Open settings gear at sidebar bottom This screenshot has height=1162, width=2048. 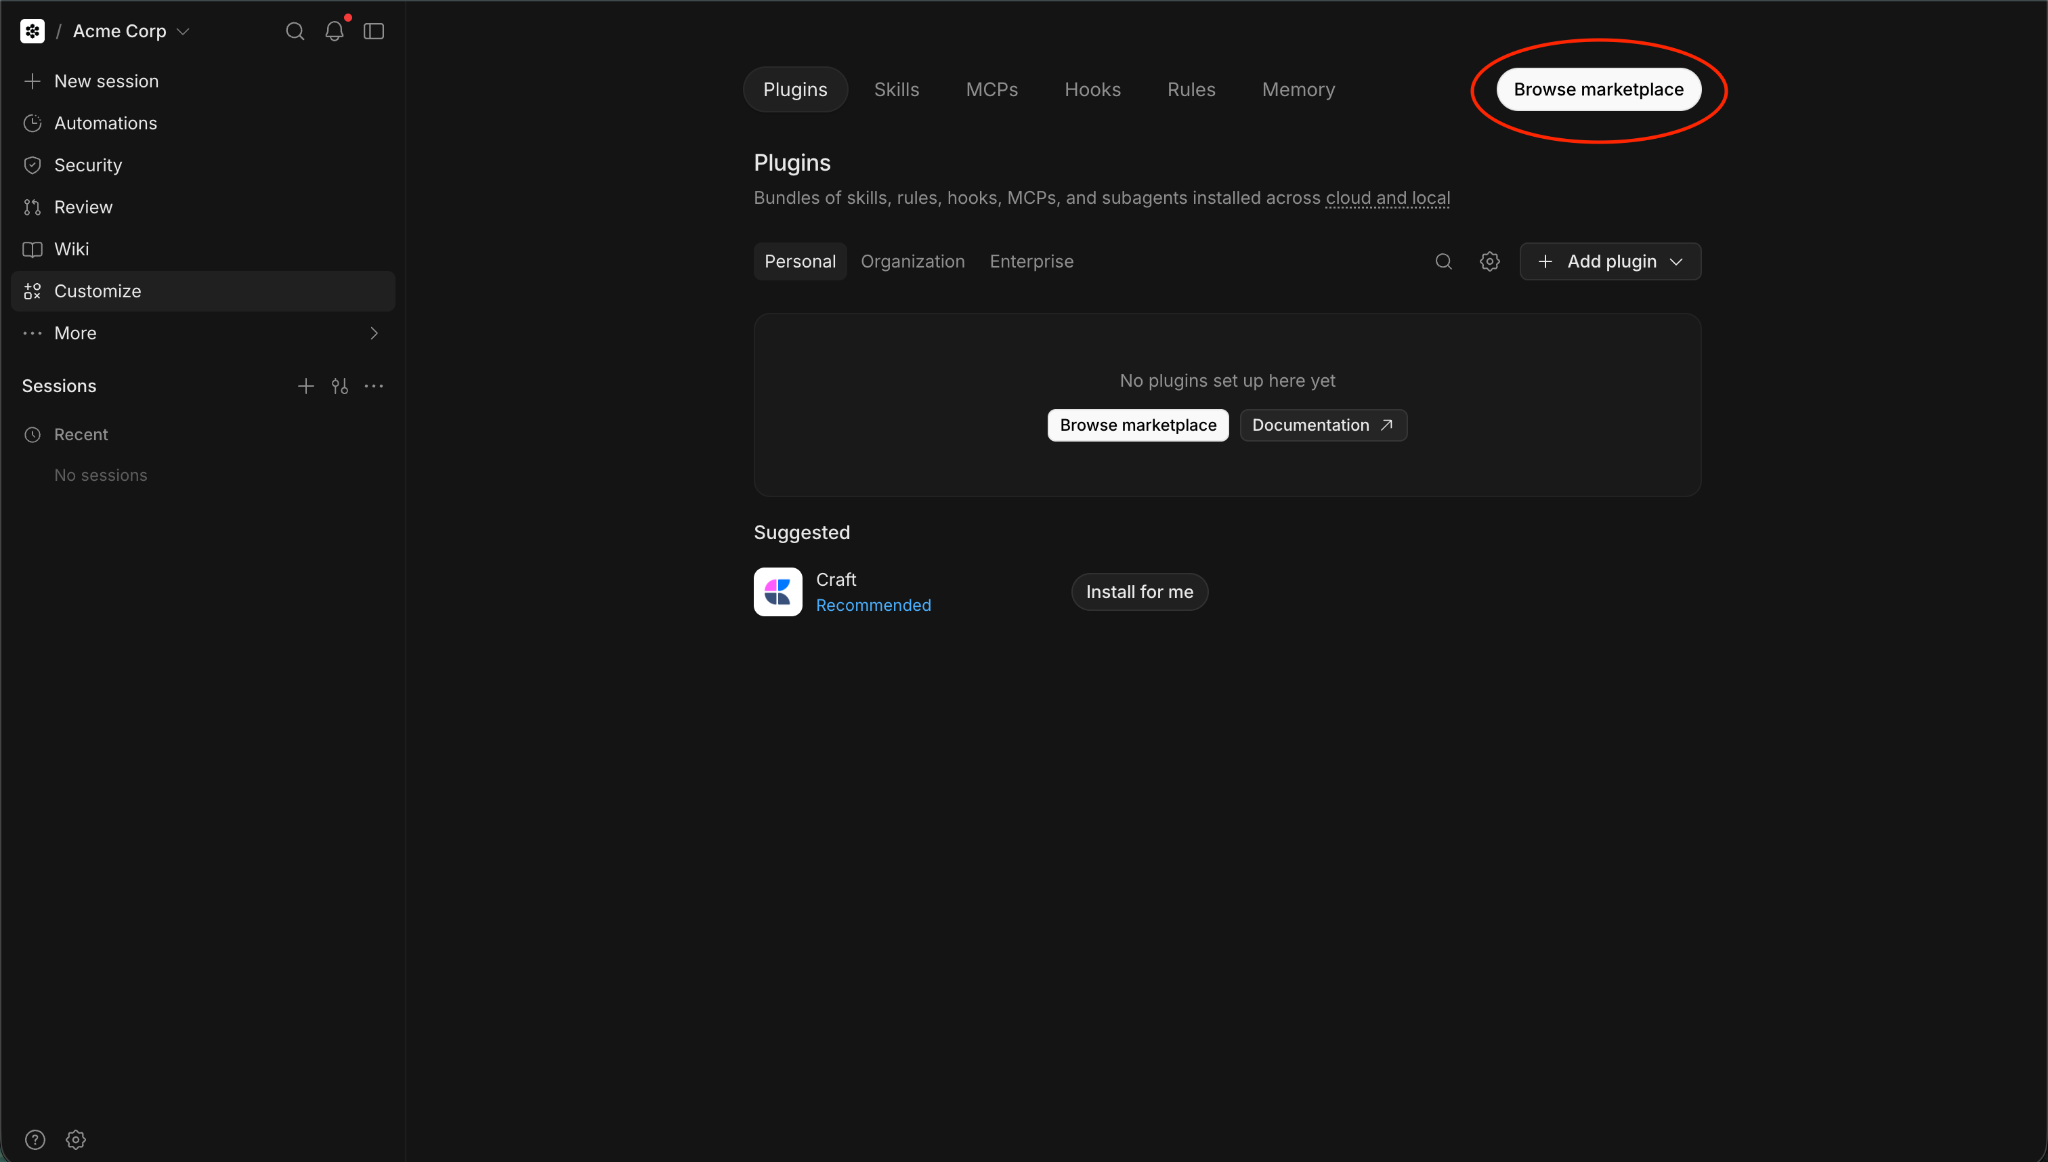click(x=76, y=1139)
